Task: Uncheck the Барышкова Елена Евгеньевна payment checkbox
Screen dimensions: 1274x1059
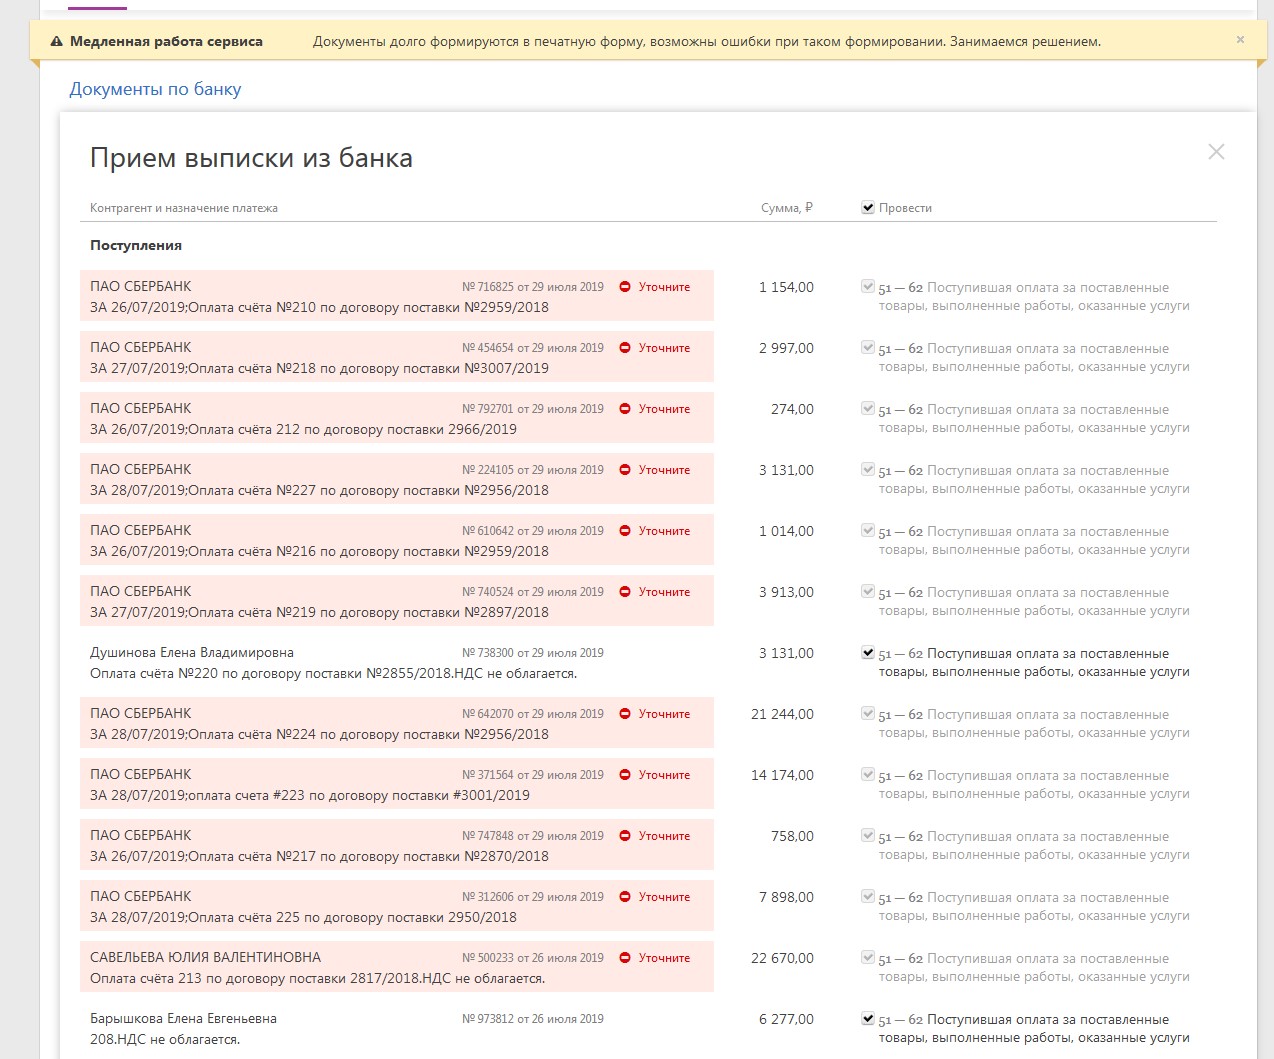Action: click(868, 1019)
